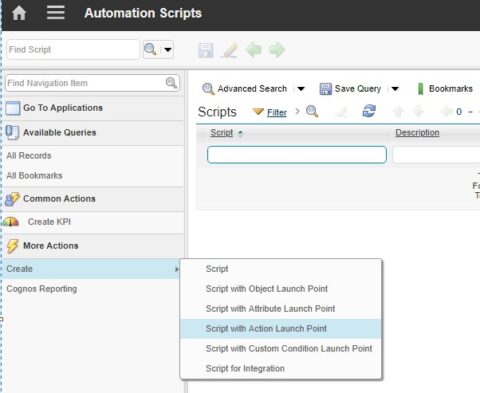This screenshot has height=393, width=480.
Task: Choose Script with Action Launch Point
Action: tap(281, 329)
